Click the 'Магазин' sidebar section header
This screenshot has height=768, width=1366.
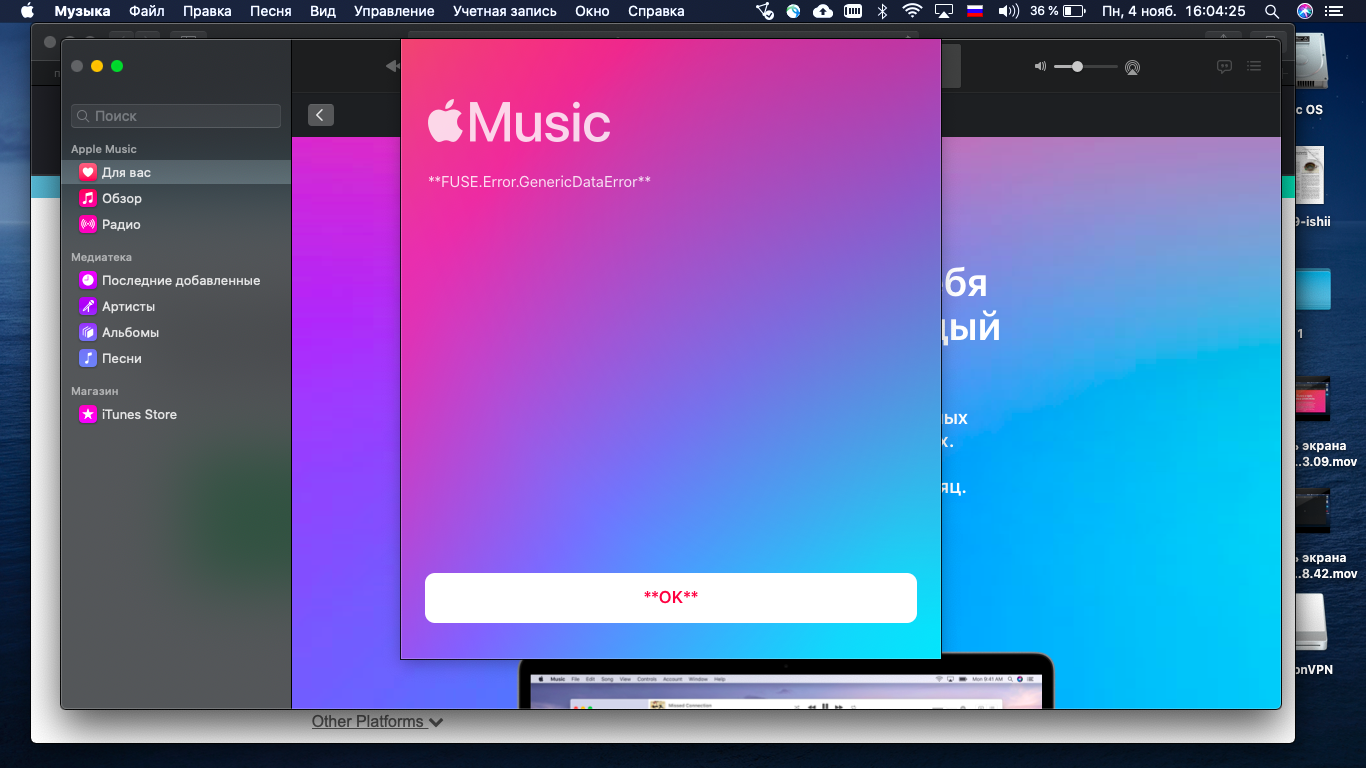[94, 391]
